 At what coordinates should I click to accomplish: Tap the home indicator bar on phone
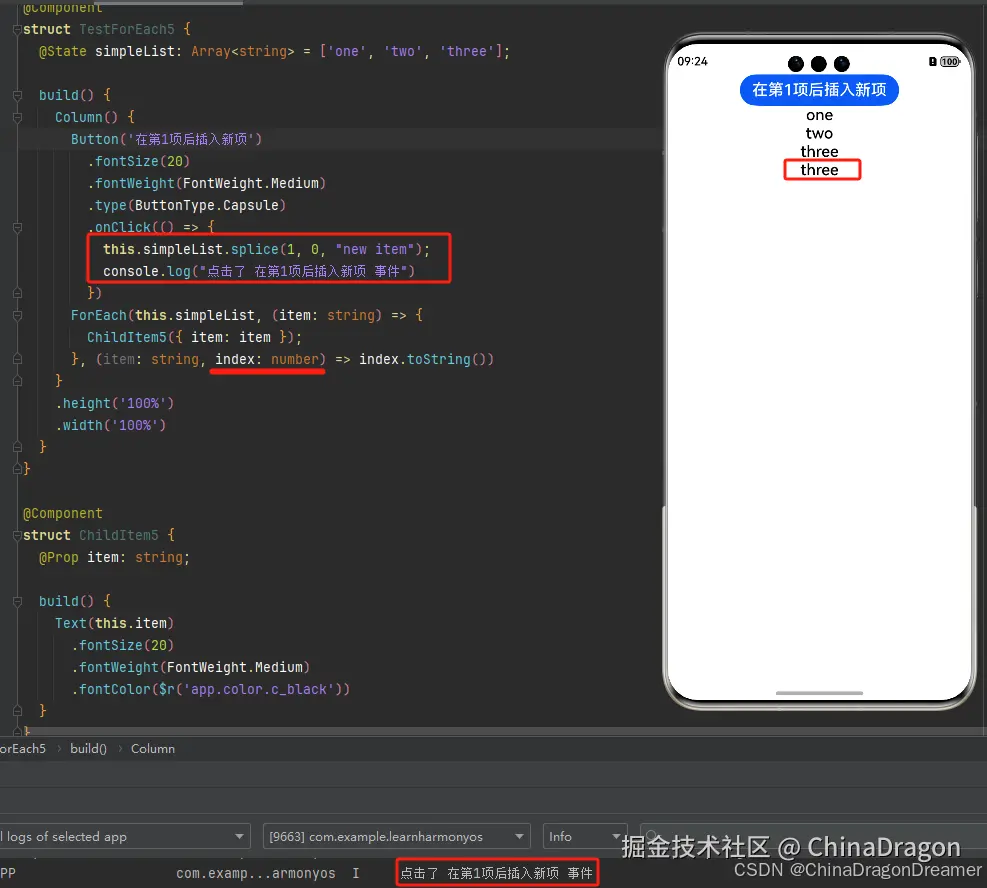coord(819,693)
